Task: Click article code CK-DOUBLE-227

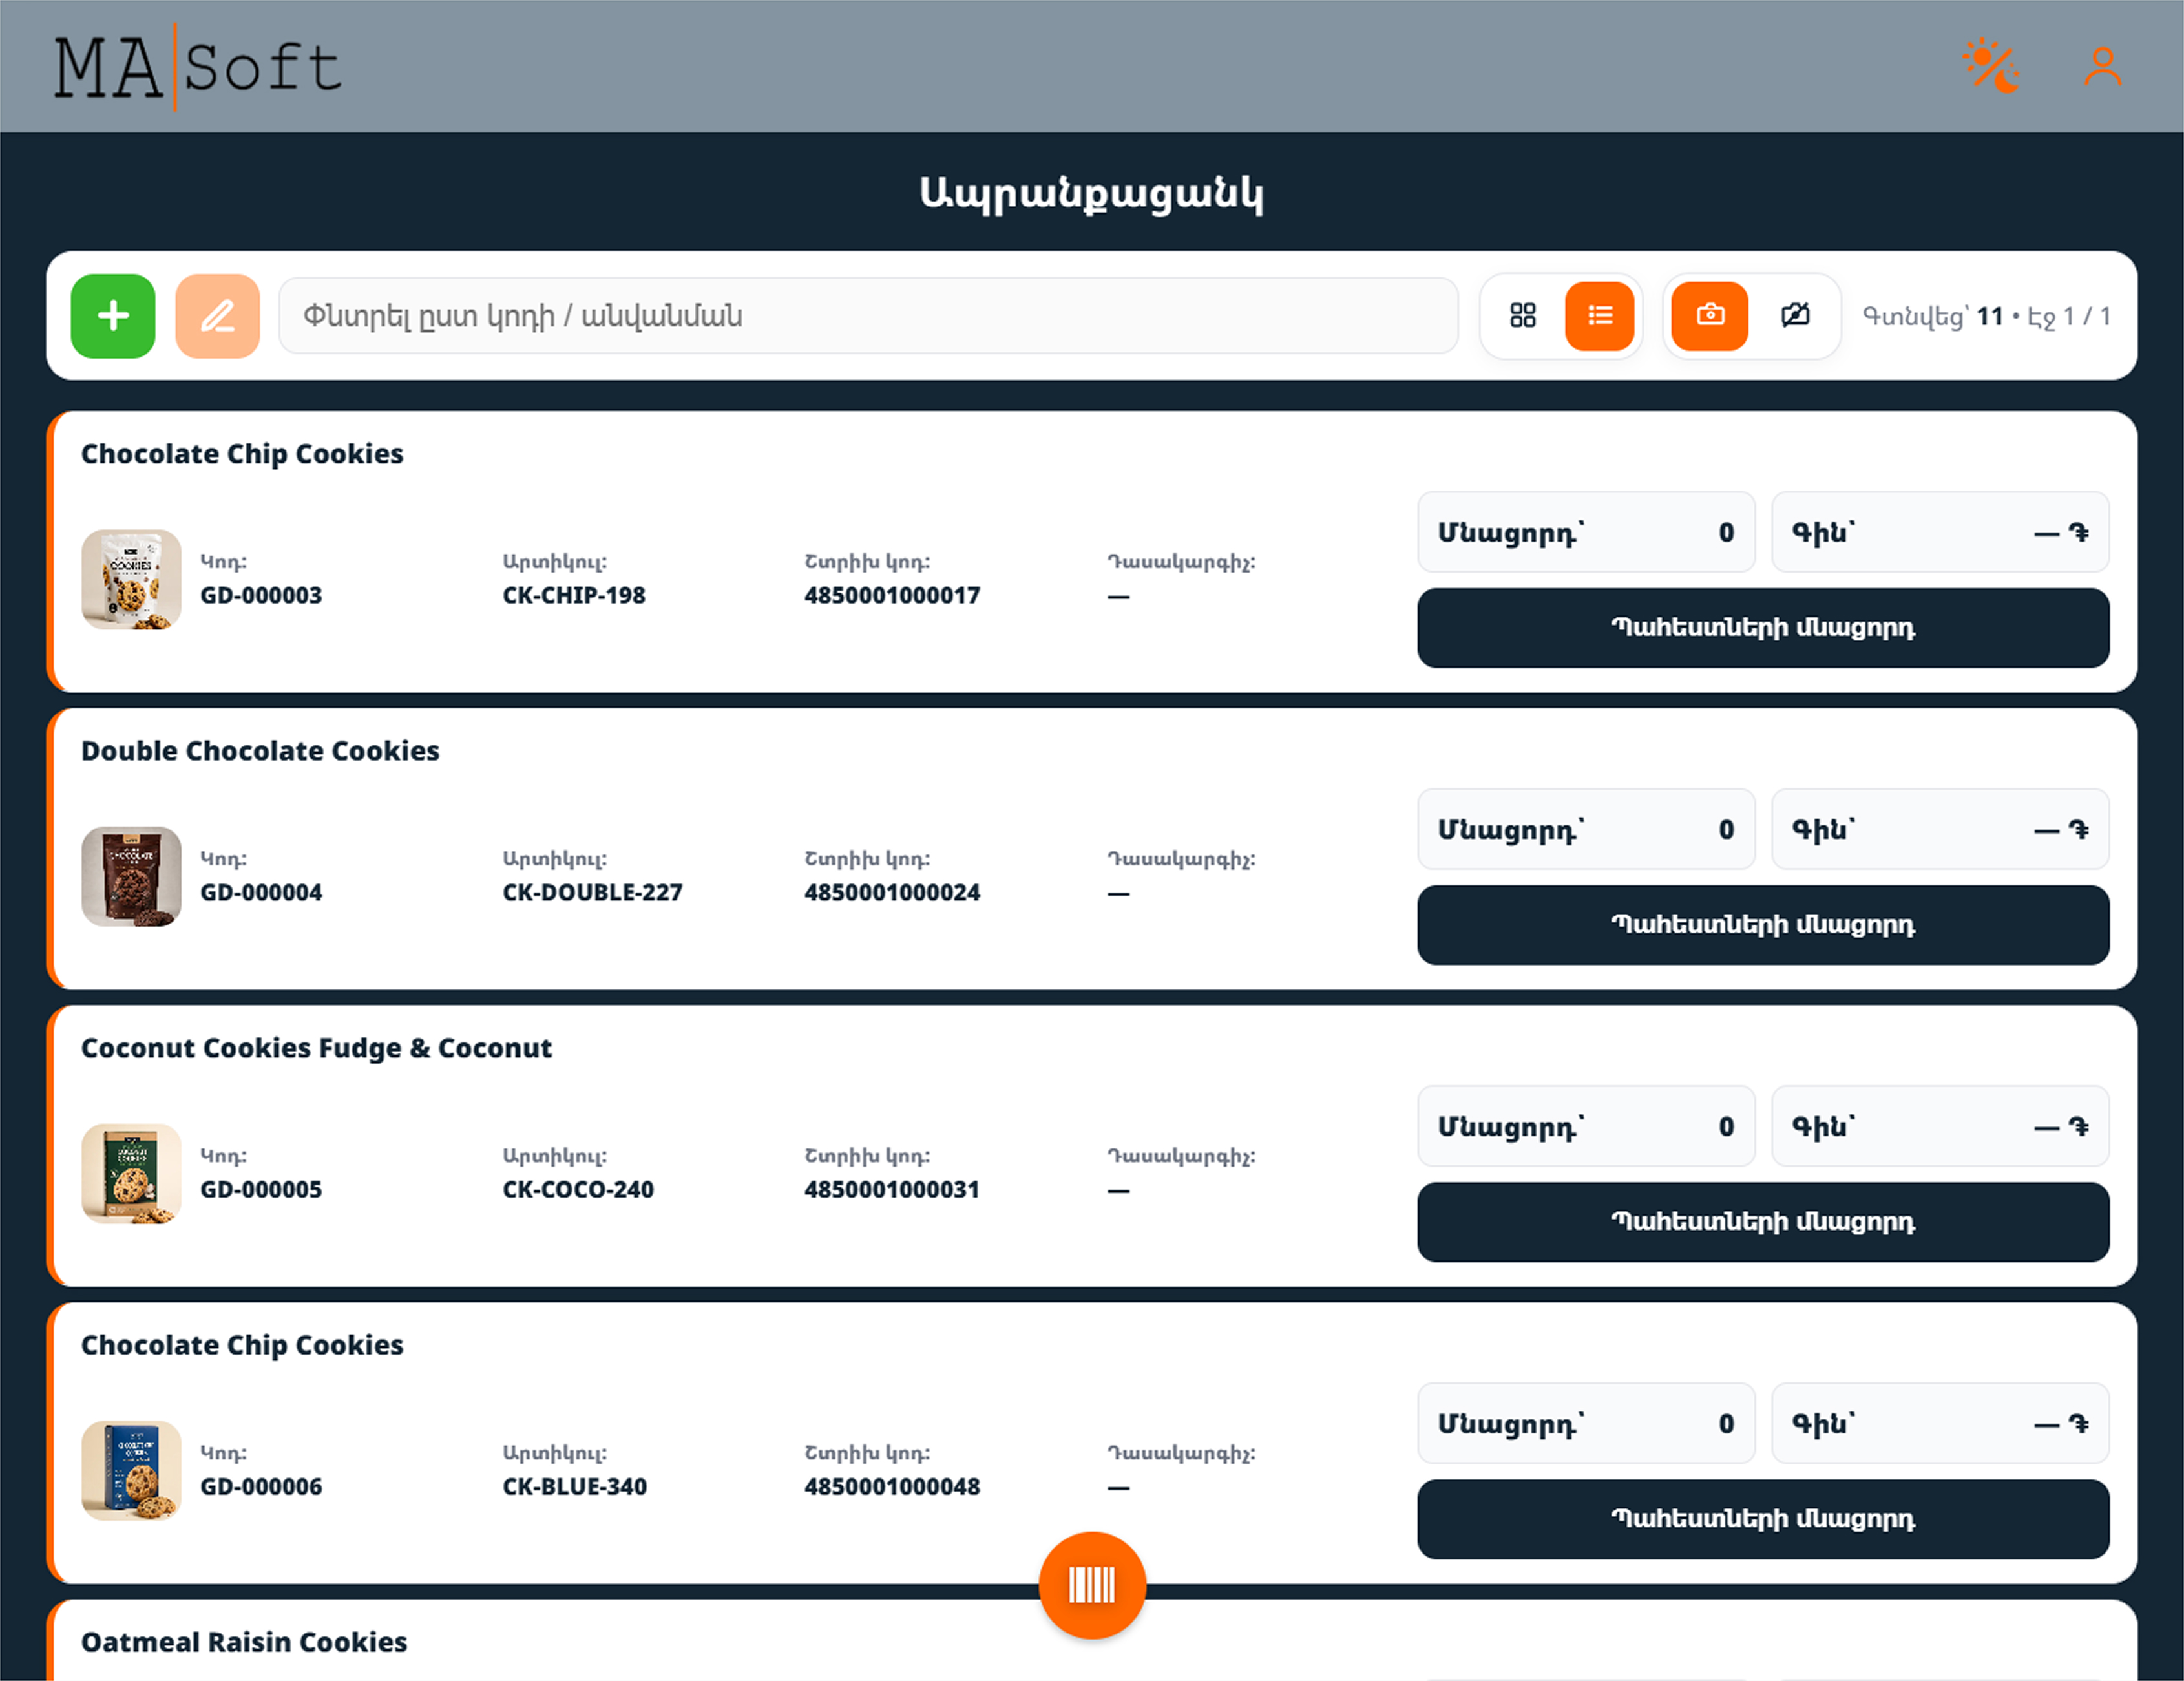Action: pyautogui.click(x=592, y=892)
